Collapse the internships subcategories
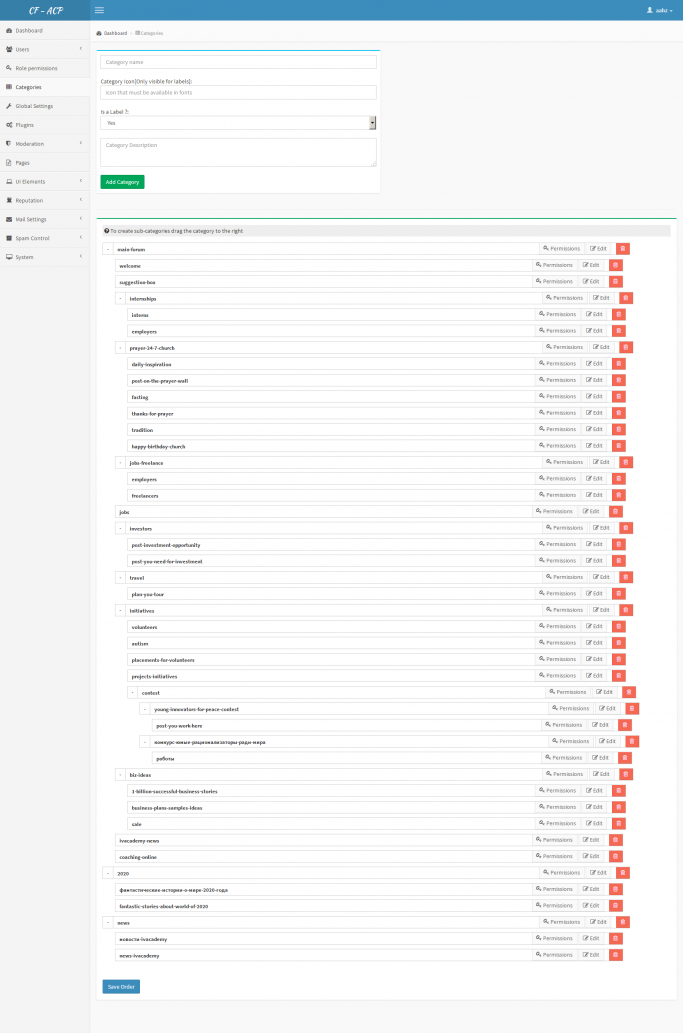This screenshot has width=683, height=1033. click(120, 298)
